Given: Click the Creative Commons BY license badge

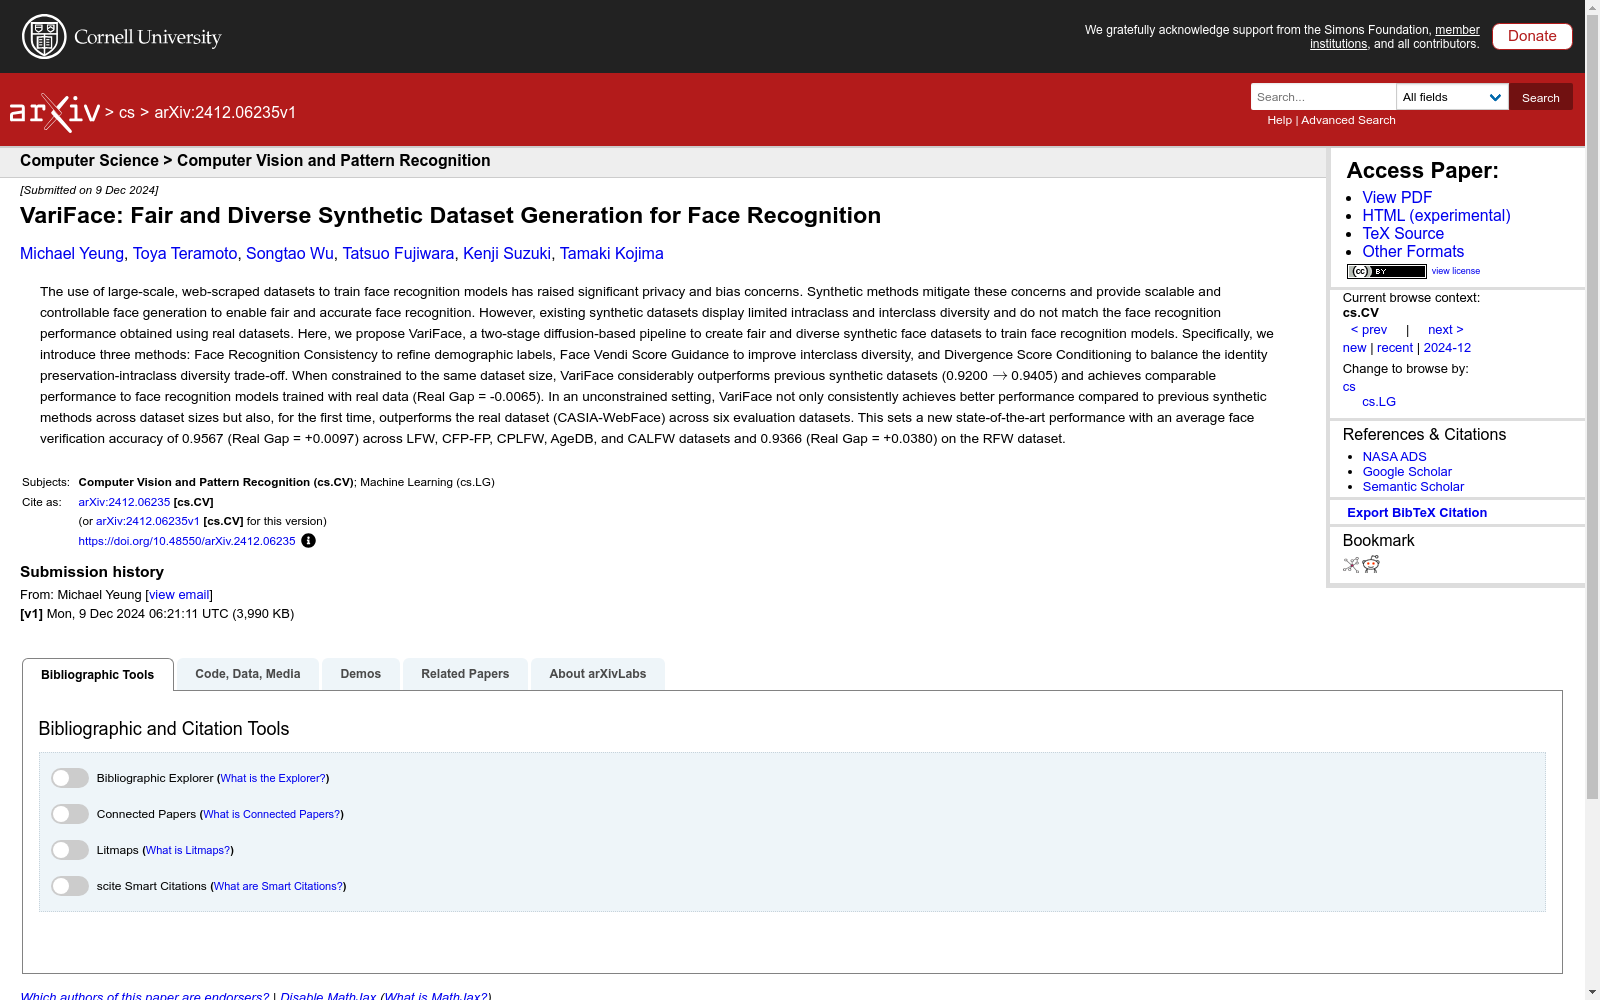Looking at the screenshot, I should tap(1386, 271).
